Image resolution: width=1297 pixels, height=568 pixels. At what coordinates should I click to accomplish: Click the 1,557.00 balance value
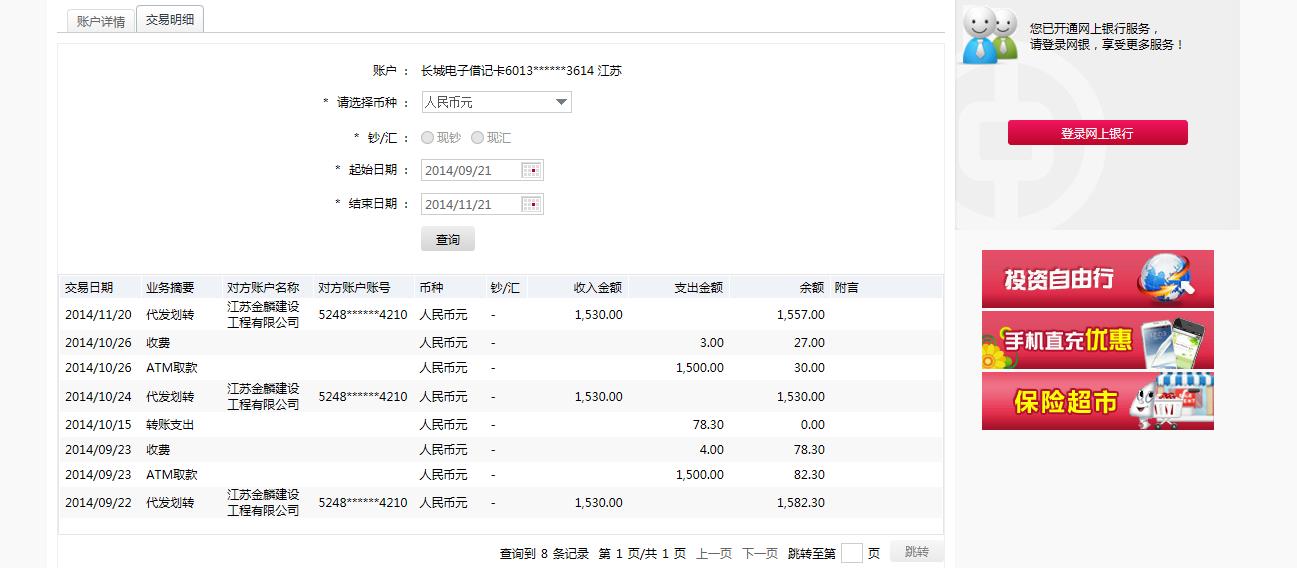pos(801,314)
